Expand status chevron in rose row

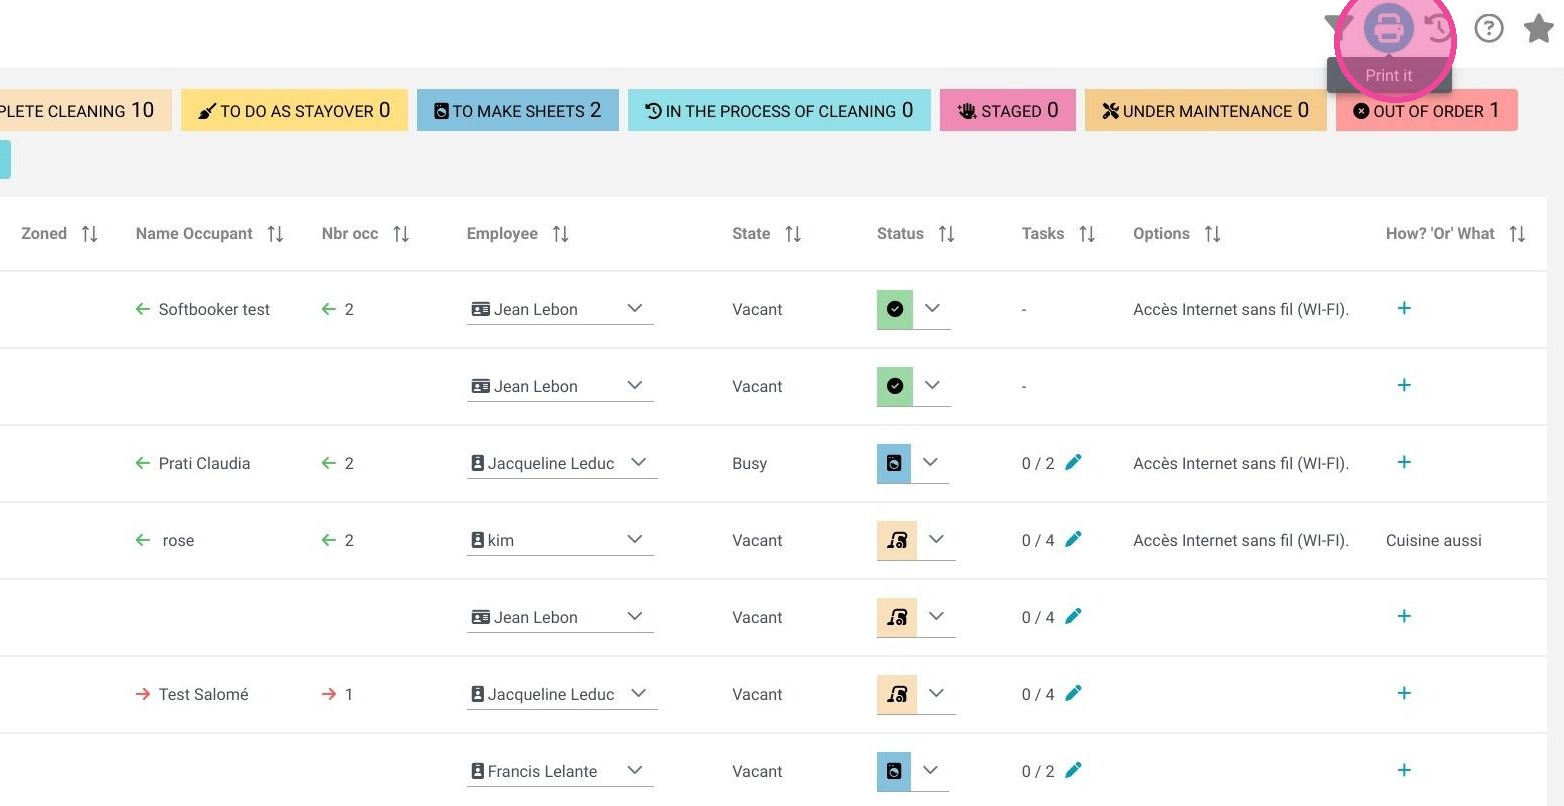point(936,539)
